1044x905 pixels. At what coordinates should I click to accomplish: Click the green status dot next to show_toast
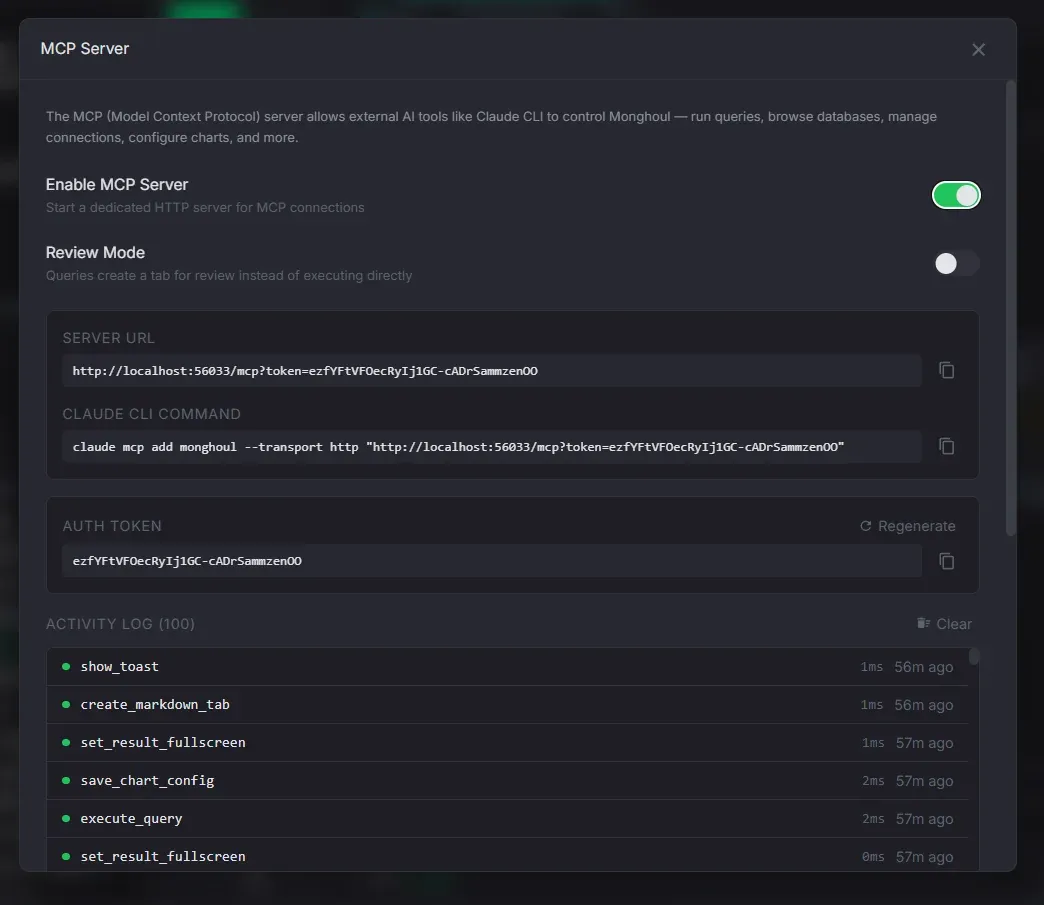tap(66, 666)
